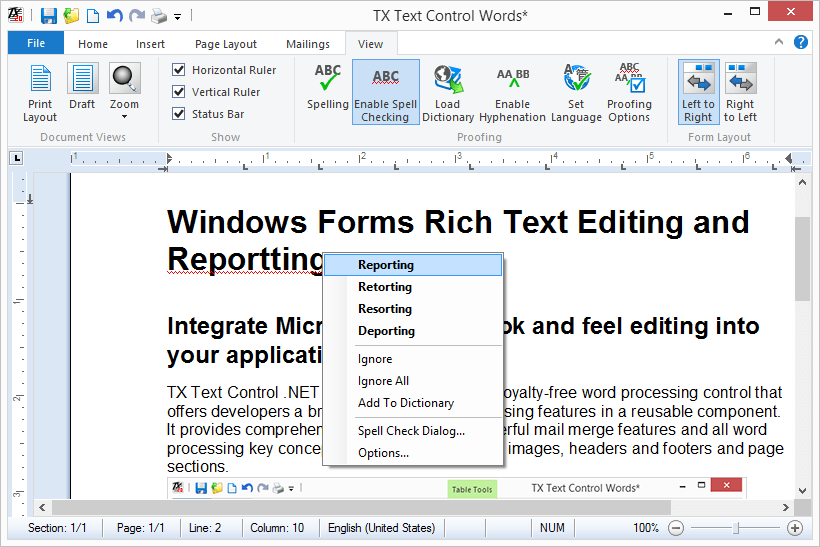Collapse the ribbon using the chevron
This screenshot has width=820, height=547.
point(780,43)
